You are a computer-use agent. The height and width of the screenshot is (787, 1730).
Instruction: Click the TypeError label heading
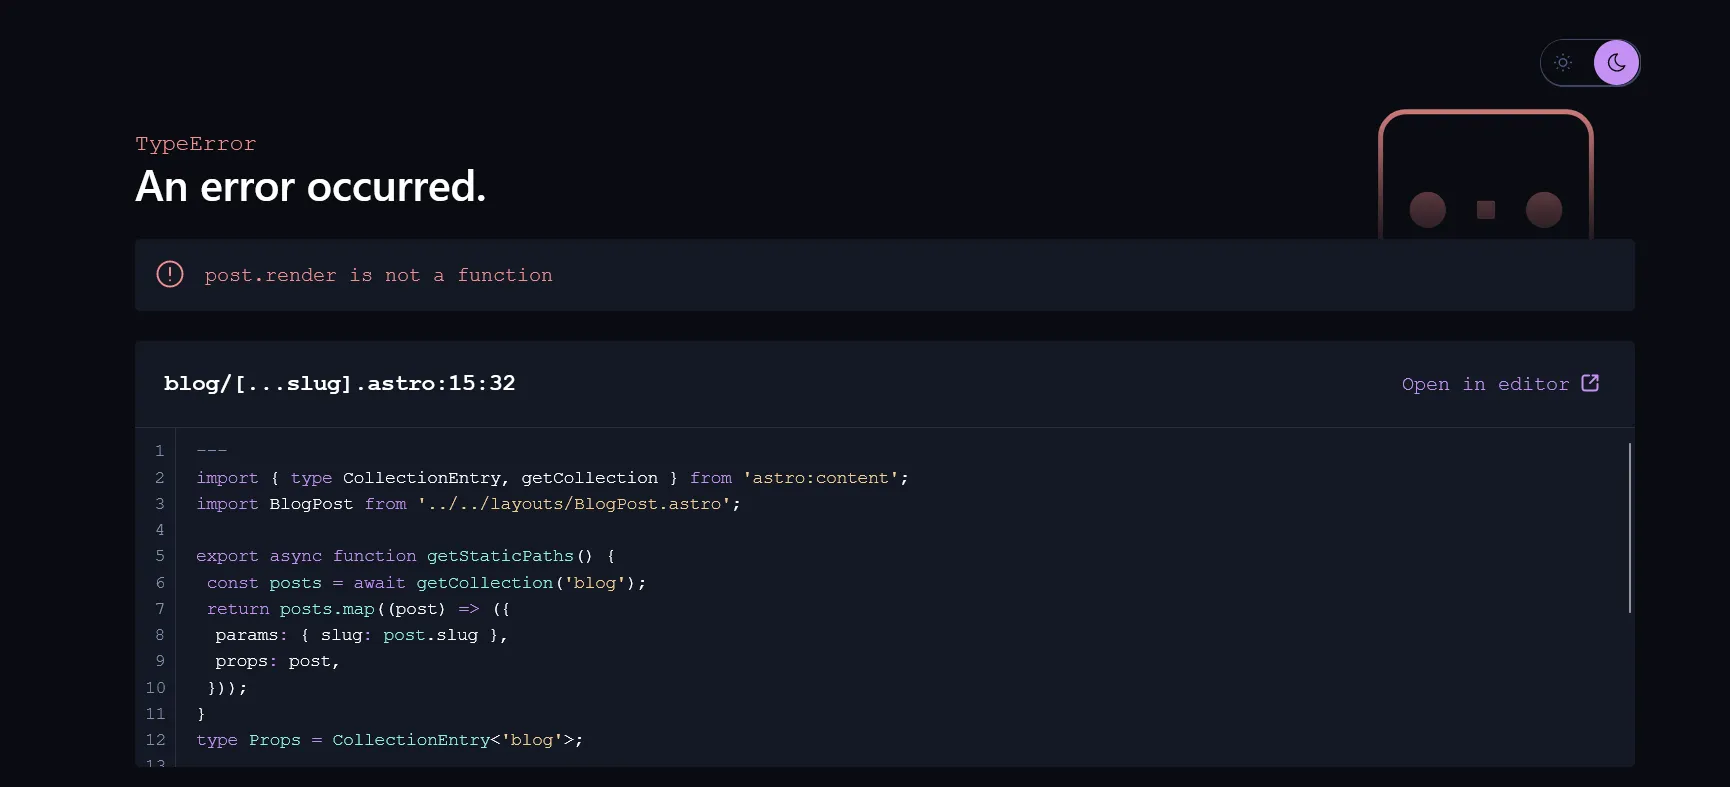coord(196,144)
